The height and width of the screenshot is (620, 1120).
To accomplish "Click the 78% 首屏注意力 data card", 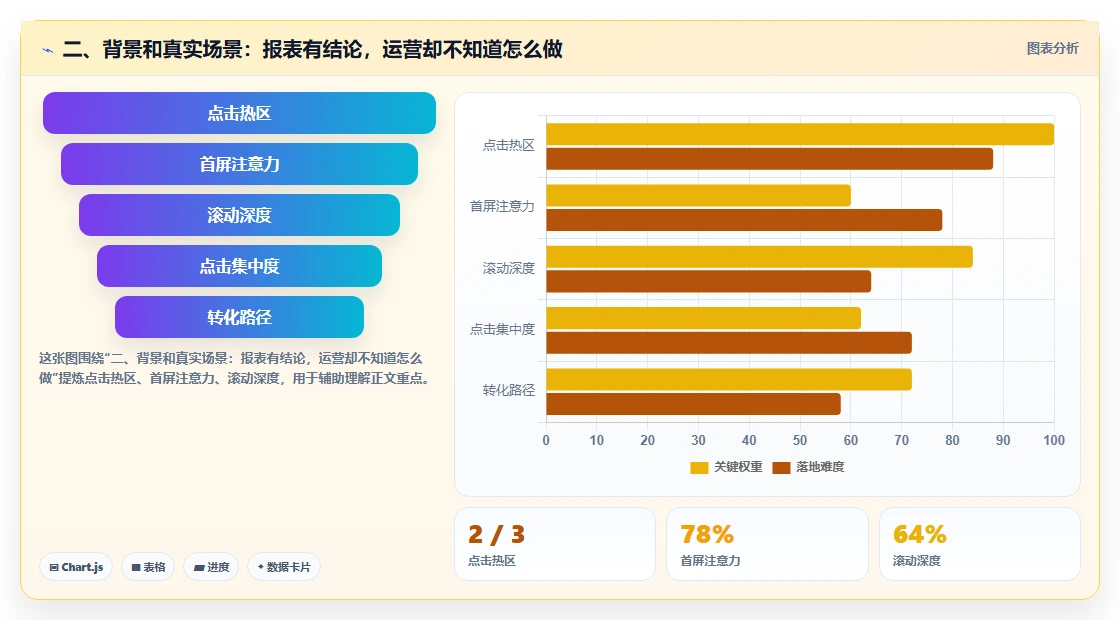I will (767, 544).
